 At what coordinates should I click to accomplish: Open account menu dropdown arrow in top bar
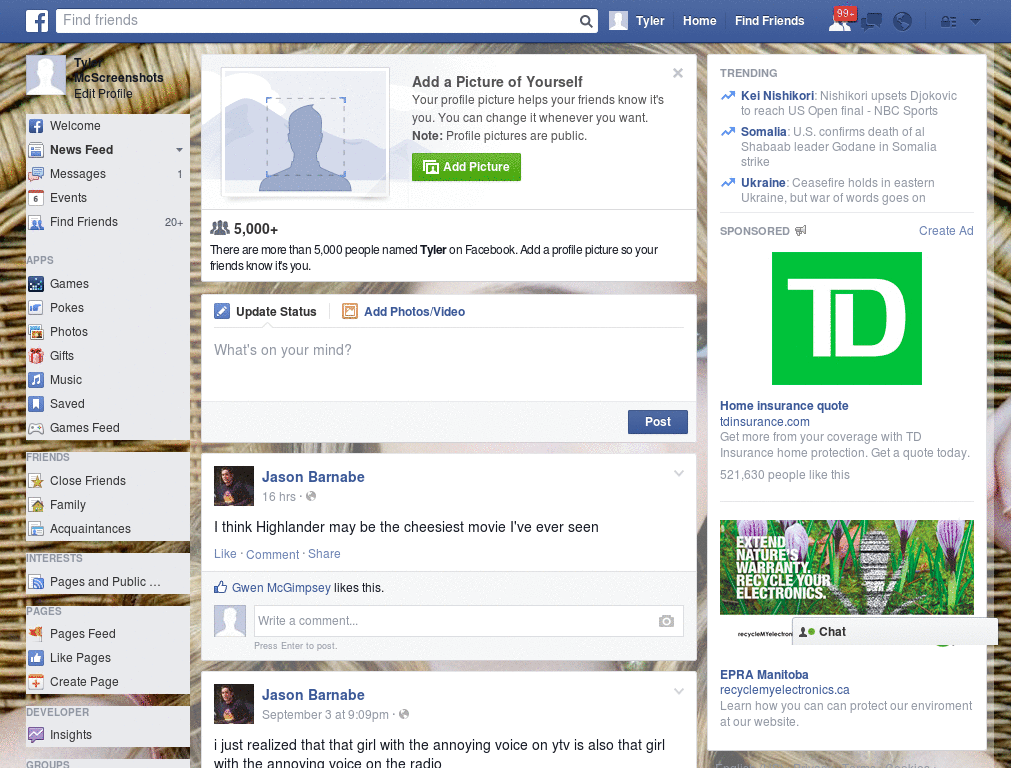point(975,22)
